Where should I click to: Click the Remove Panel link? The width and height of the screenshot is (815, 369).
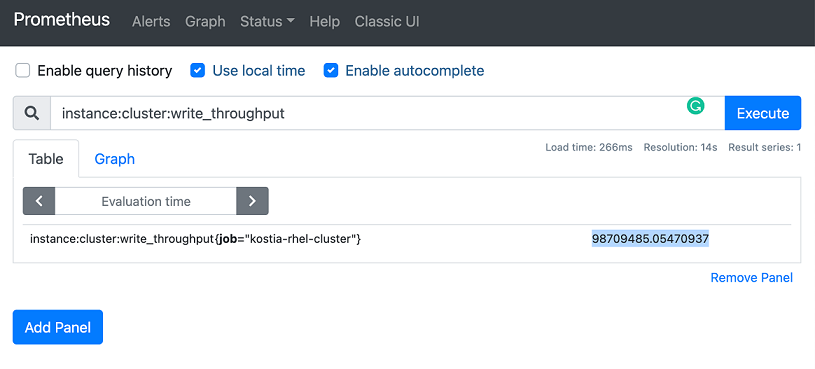click(x=752, y=278)
